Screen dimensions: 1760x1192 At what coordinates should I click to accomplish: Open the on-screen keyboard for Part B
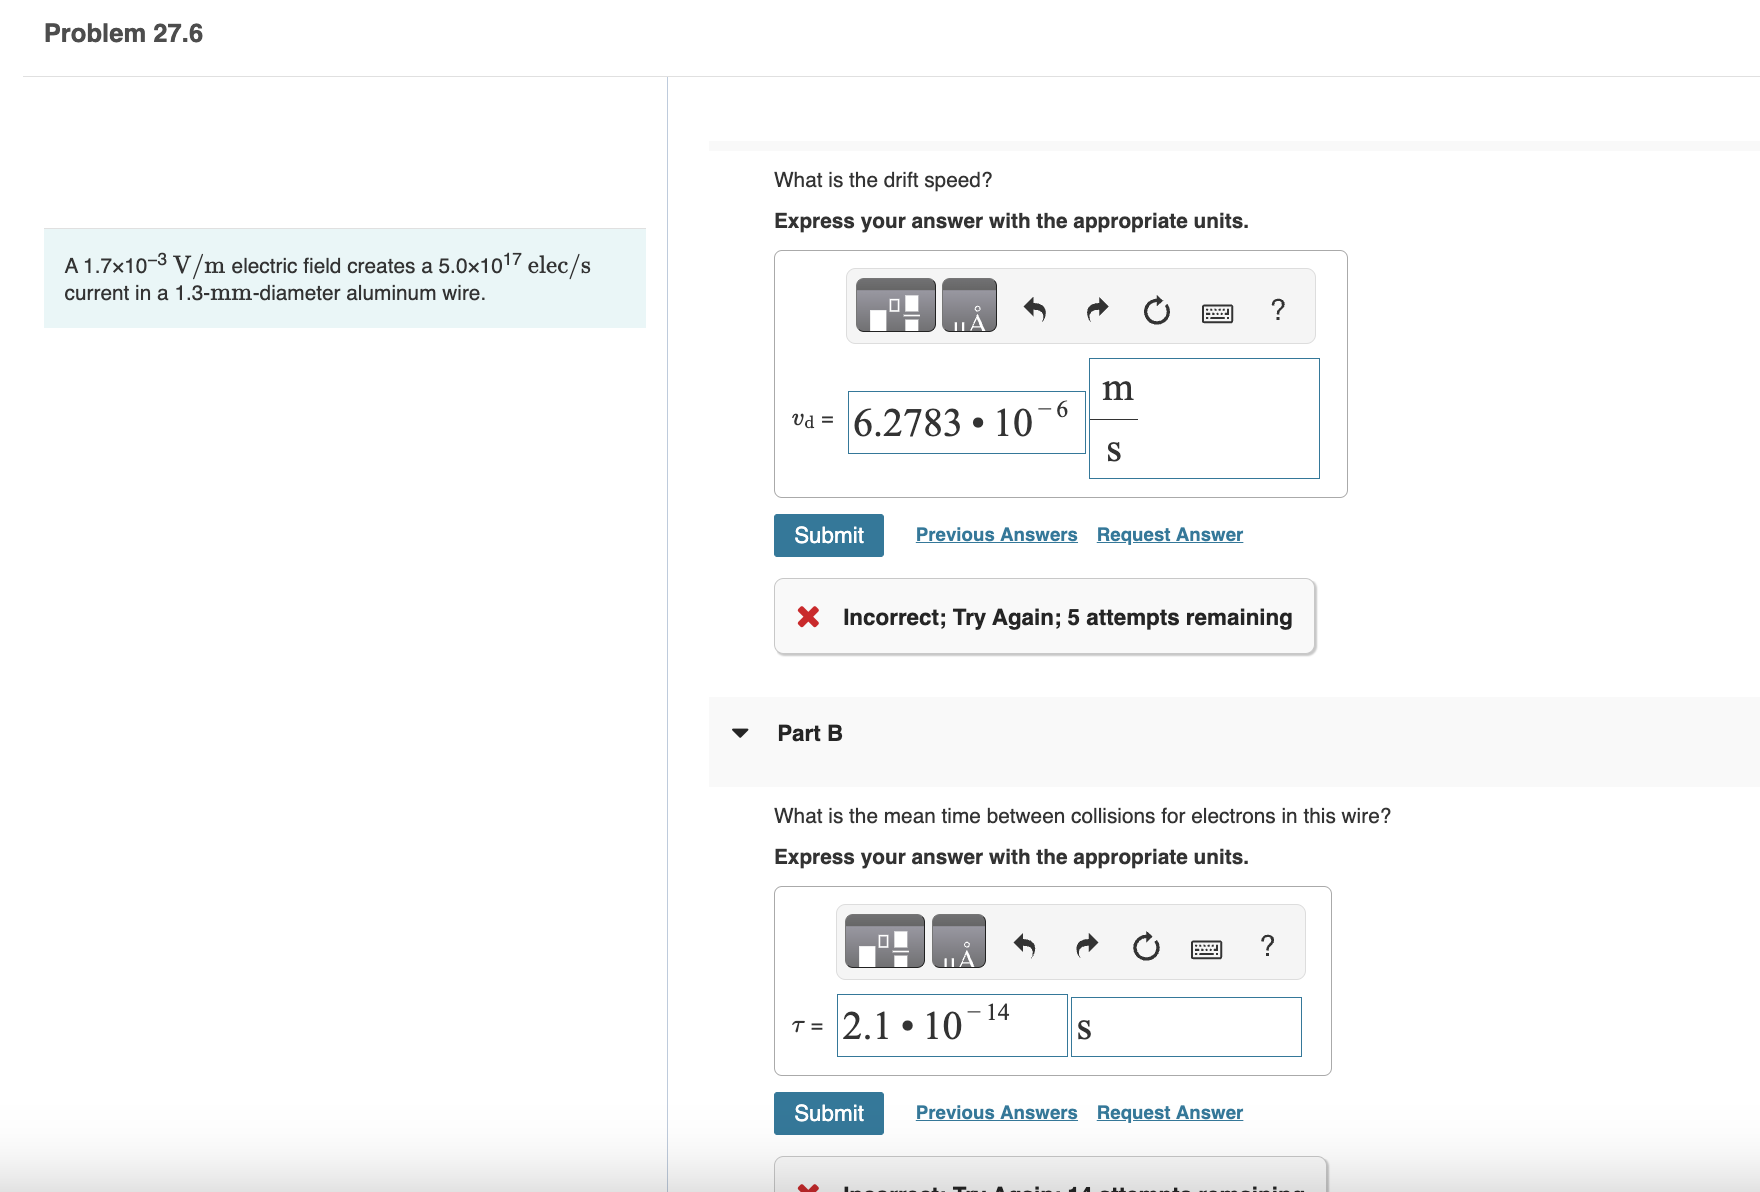coord(1207,947)
